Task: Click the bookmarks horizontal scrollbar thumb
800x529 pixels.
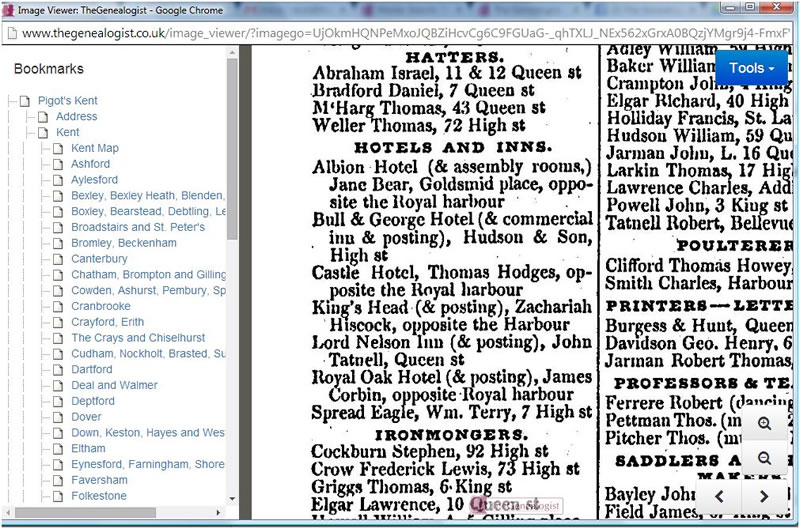Action: [85, 512]
